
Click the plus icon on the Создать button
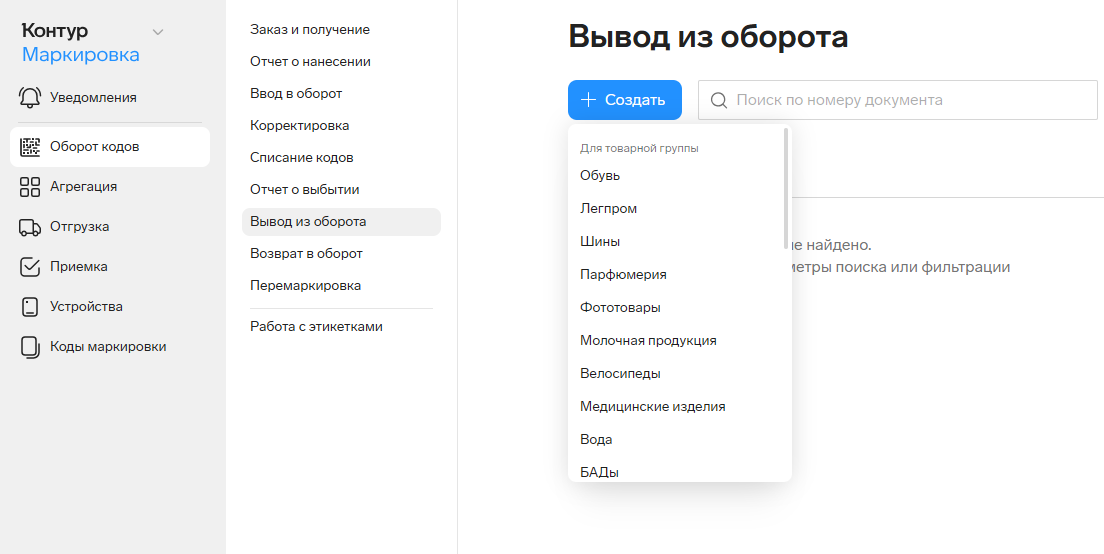click(x=588, y=100)
